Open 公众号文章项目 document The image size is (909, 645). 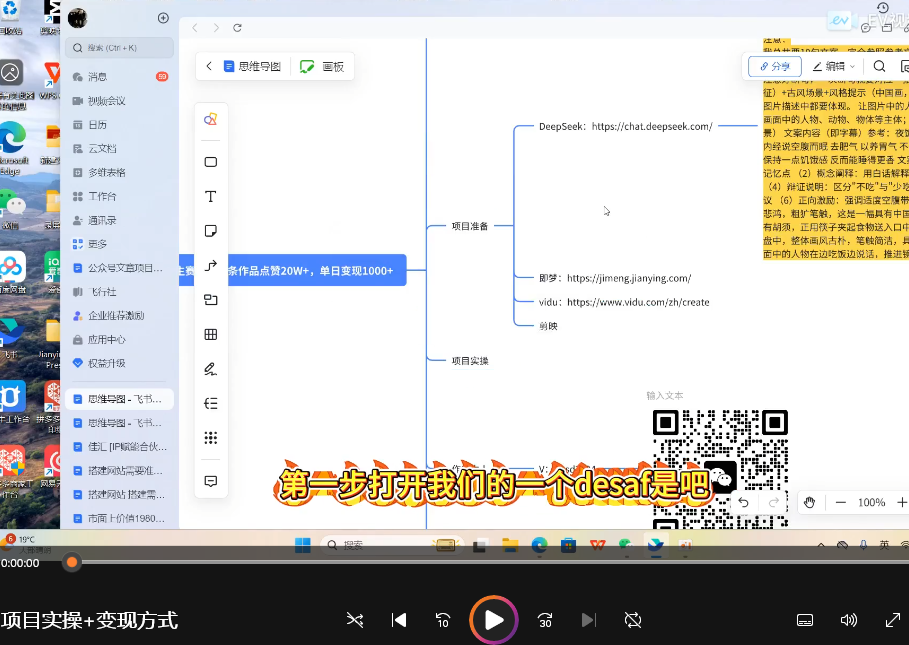coord(120,268)
